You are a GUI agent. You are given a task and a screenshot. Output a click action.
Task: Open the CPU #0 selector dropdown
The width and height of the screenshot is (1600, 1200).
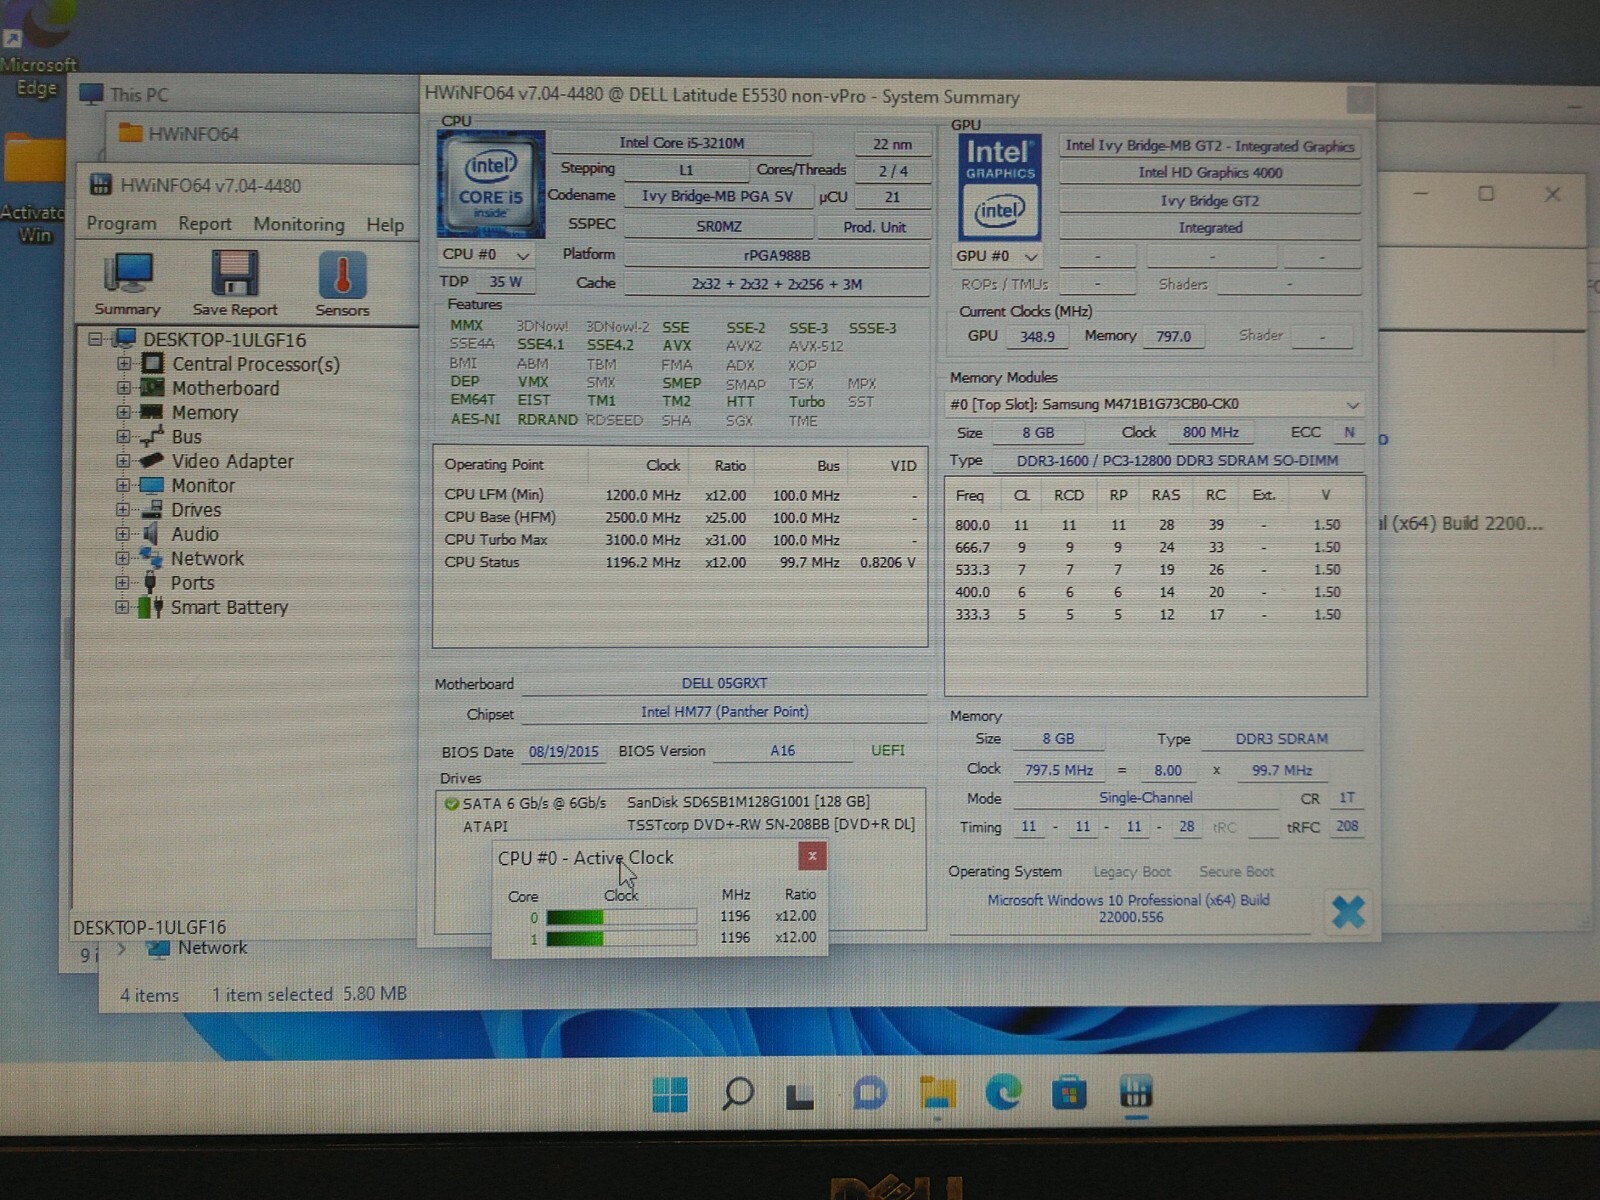486,255
